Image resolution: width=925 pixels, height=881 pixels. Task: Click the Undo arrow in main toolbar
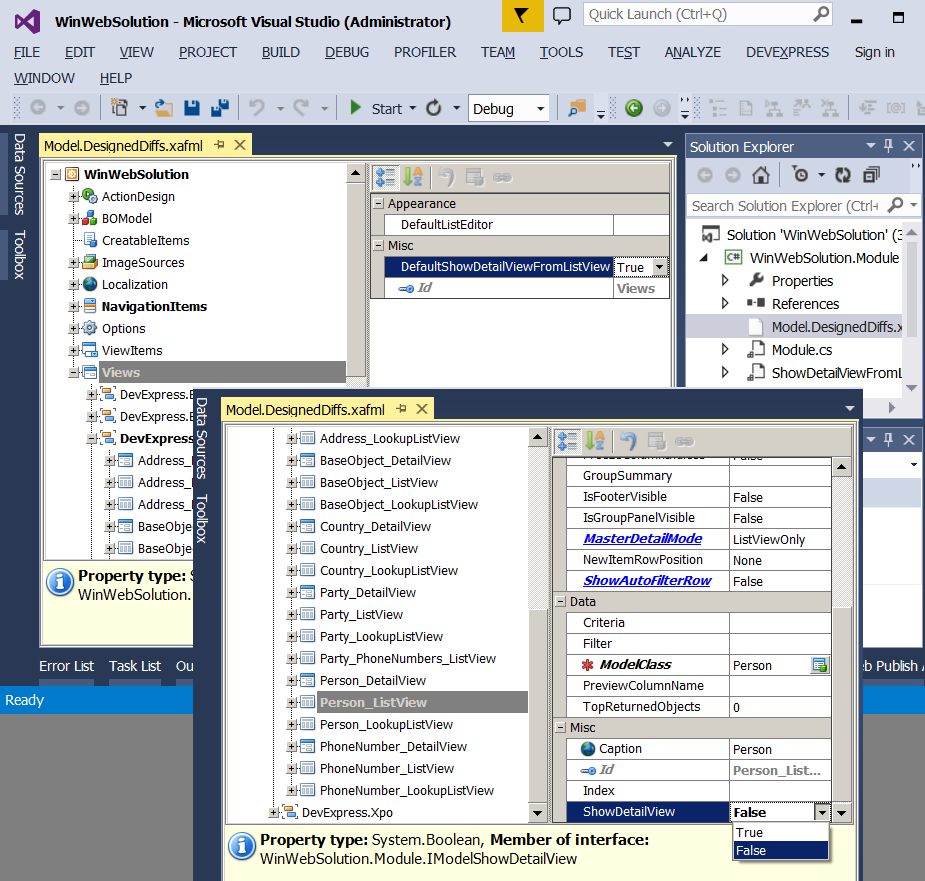pos(257,108)
